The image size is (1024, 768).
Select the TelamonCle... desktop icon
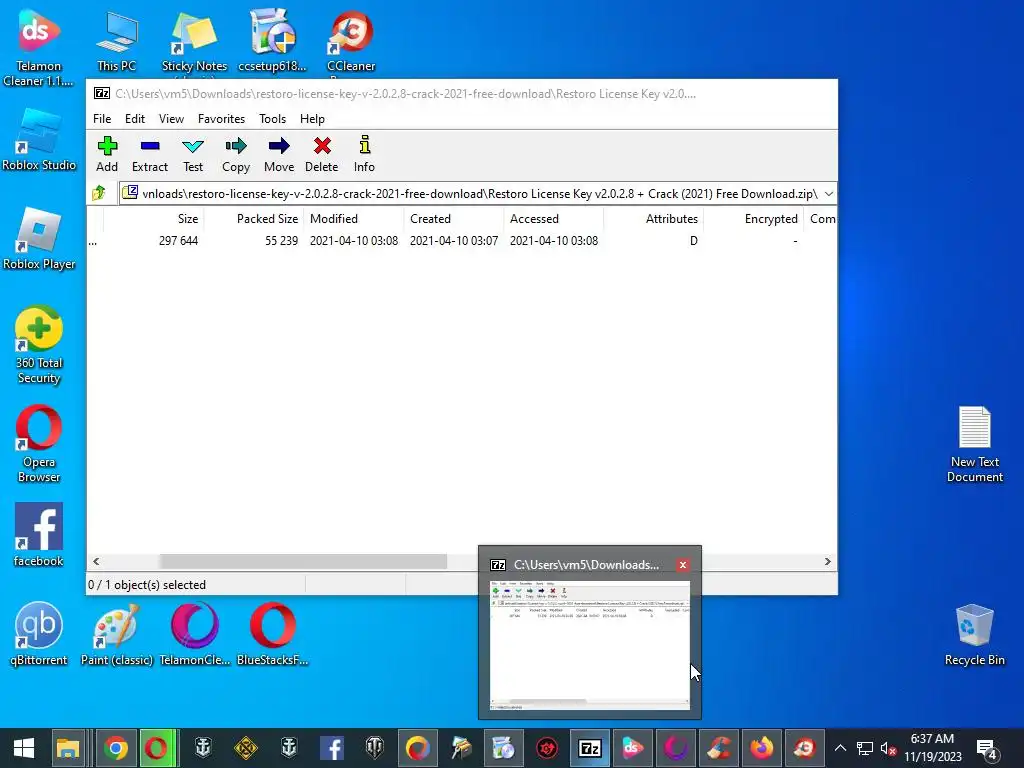[195, 635]
